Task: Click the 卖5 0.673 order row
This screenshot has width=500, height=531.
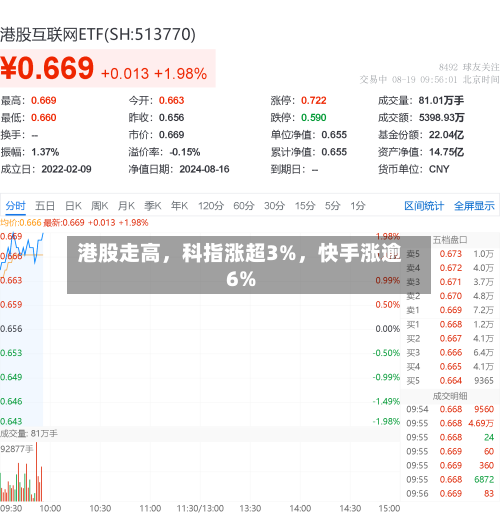Action: click(x=450, y=254)
